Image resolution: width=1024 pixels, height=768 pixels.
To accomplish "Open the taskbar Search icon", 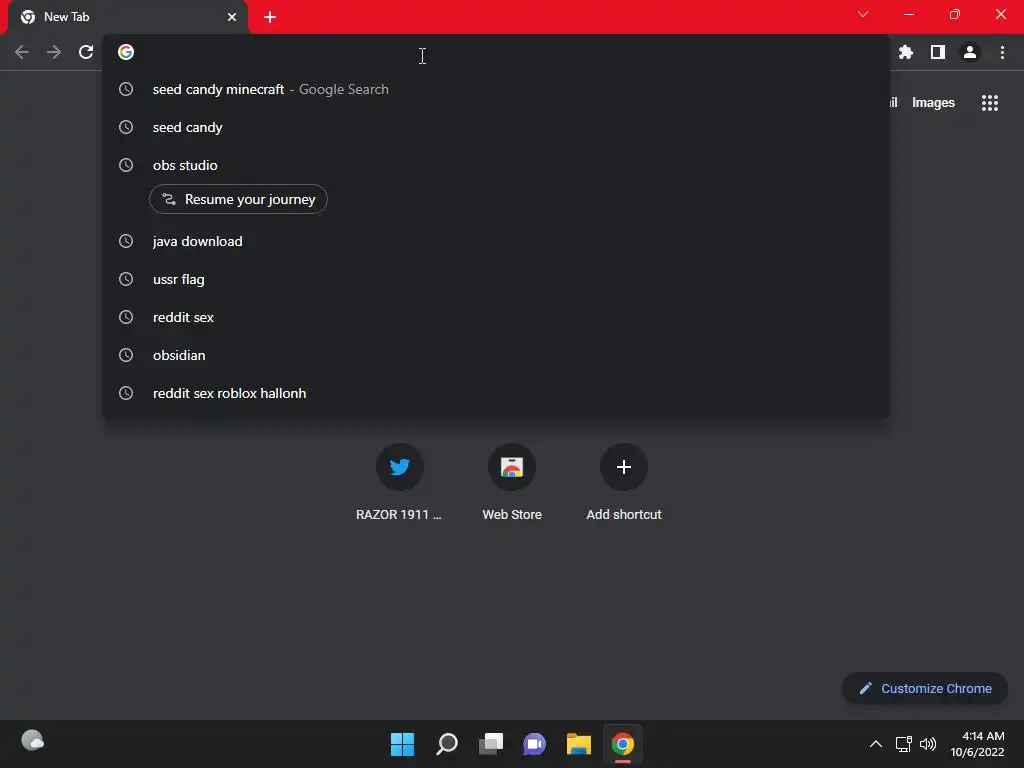I will (447, 744).
